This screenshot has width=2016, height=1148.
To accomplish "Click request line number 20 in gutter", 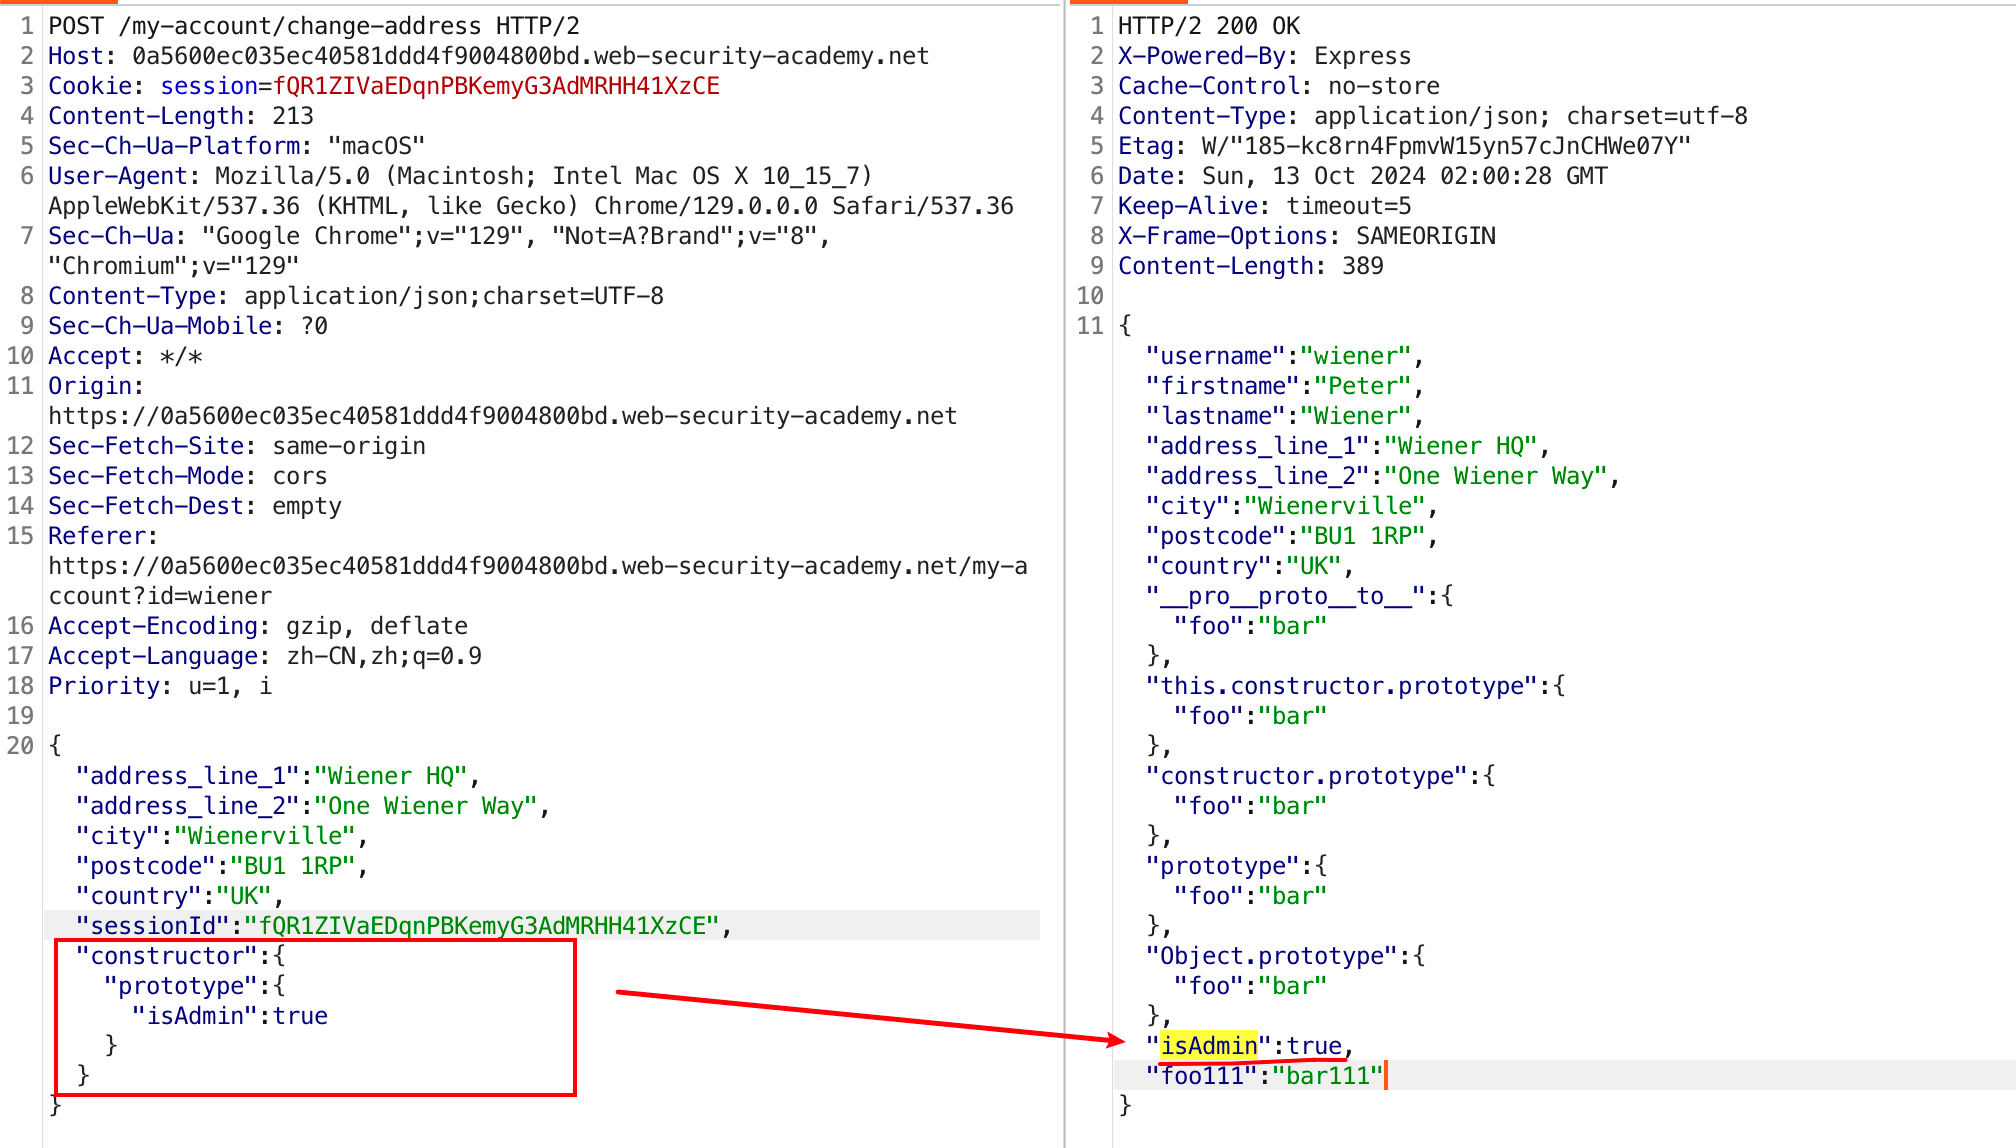I will tap(21, 746).
